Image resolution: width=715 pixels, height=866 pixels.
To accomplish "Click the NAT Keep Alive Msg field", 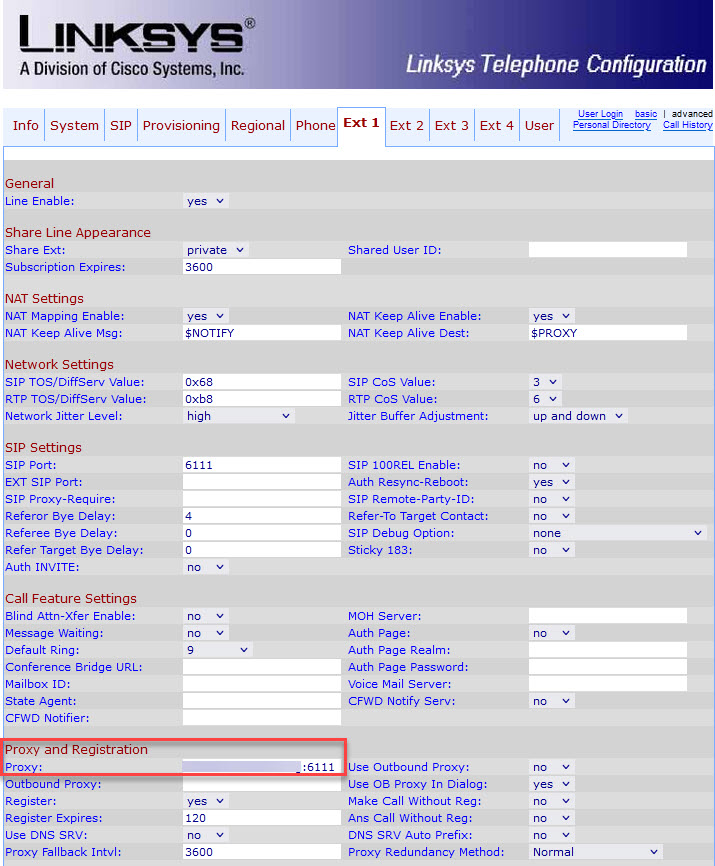I will [x=262, y=333].
